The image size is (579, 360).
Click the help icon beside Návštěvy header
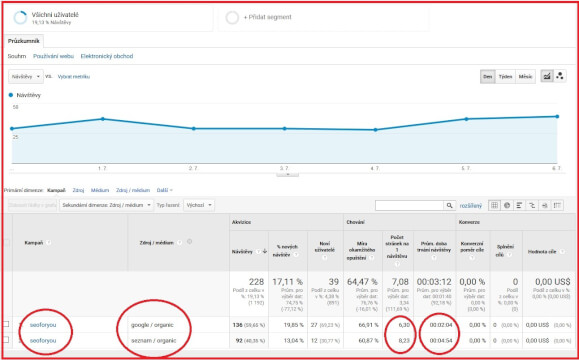coord(258,252)
